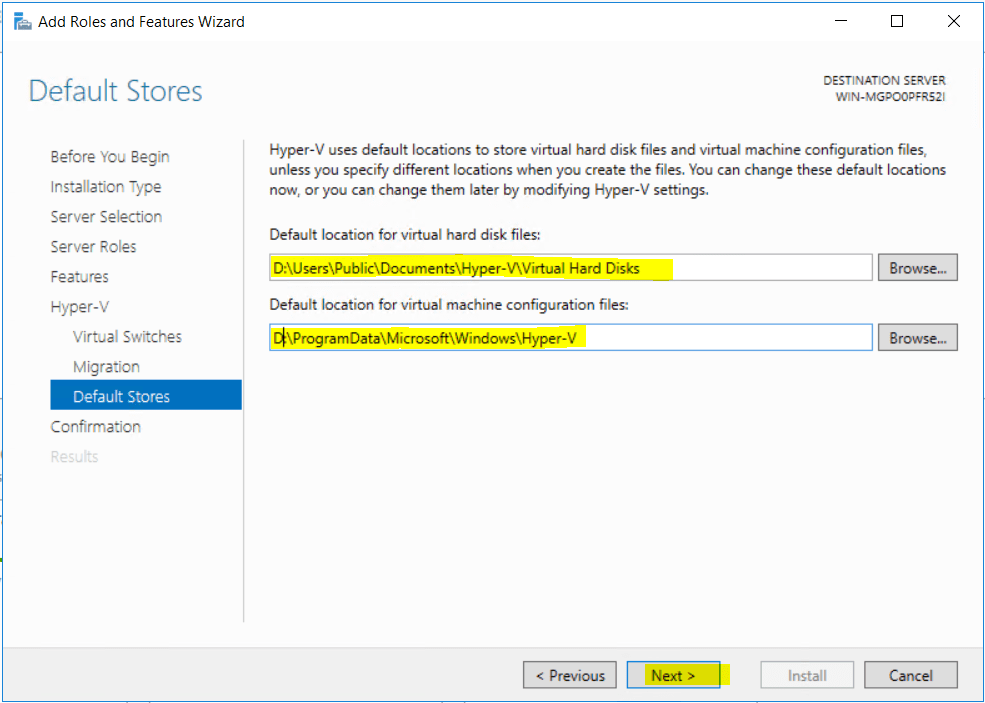Go to the Virtual Switches sub-step
This screenshot has height=703, width=985.
click(x=127, y=337)
